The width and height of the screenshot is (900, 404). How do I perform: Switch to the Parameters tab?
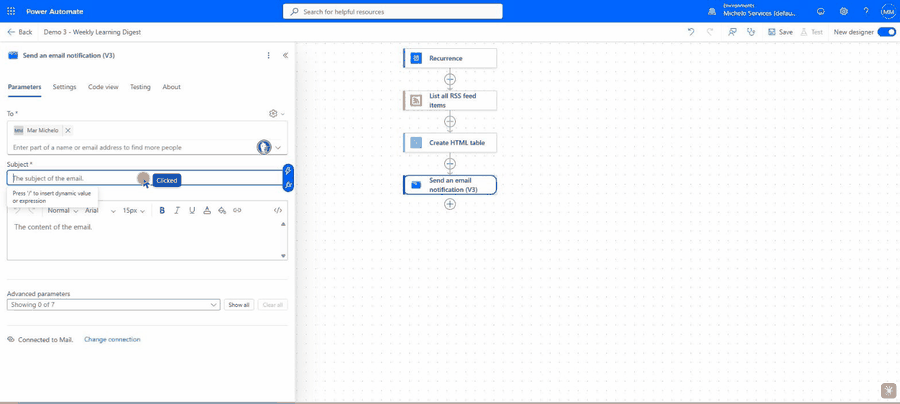25,87
